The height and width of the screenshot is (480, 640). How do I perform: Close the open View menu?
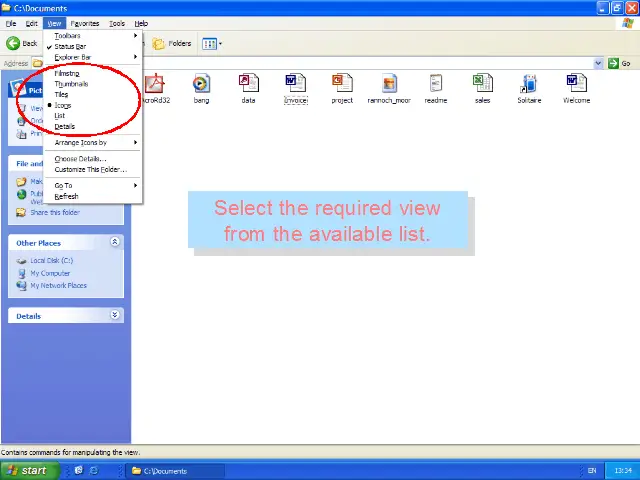coord(54,24)
